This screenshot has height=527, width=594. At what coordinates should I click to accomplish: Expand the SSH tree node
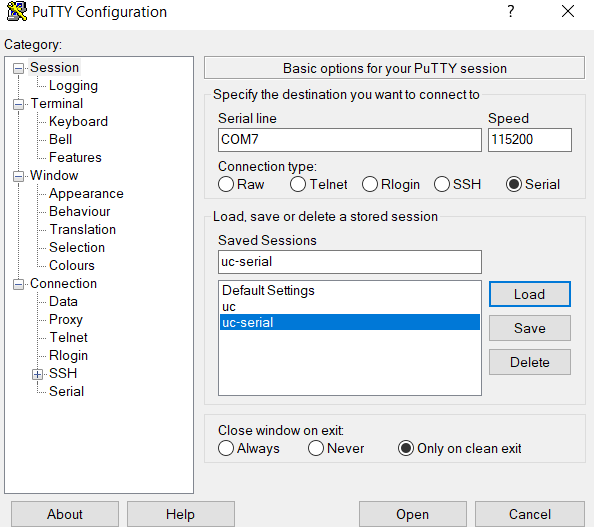pos(37,374)
